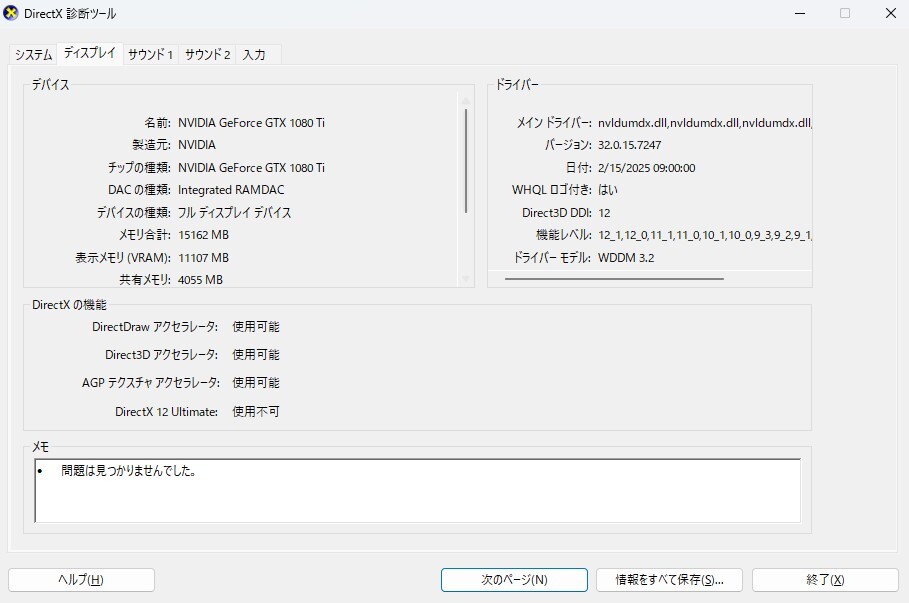This screenshot has height=603, width=909.
Task: Click the 次のページ(N) button
Action: tap(514, 579)
